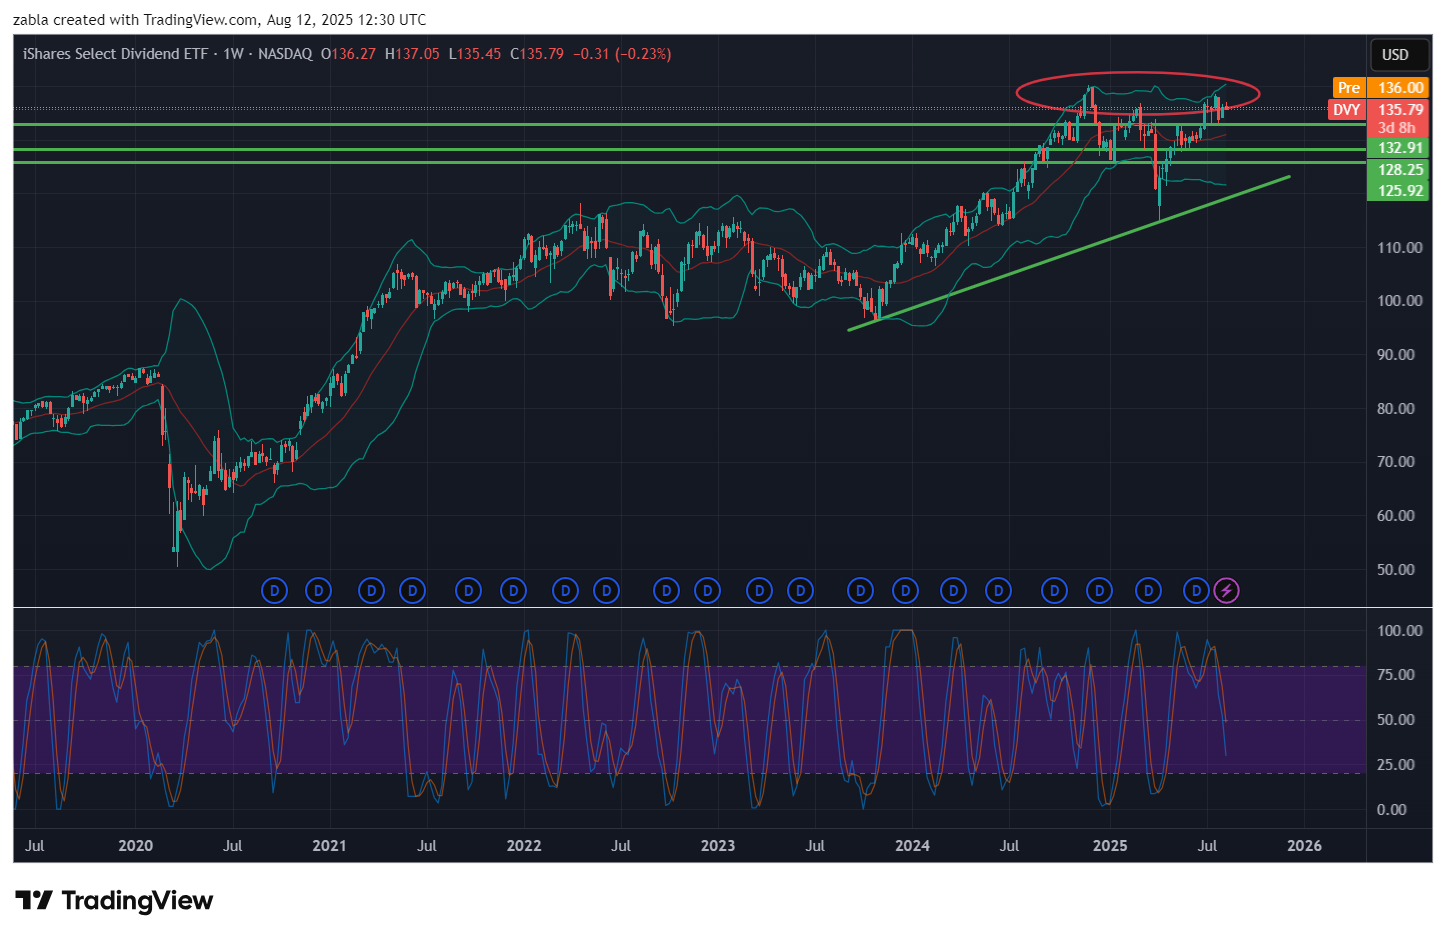The image size is (1446, 938).
Task: Click the orange Pre market label
Action: [x=1349, y=88]
